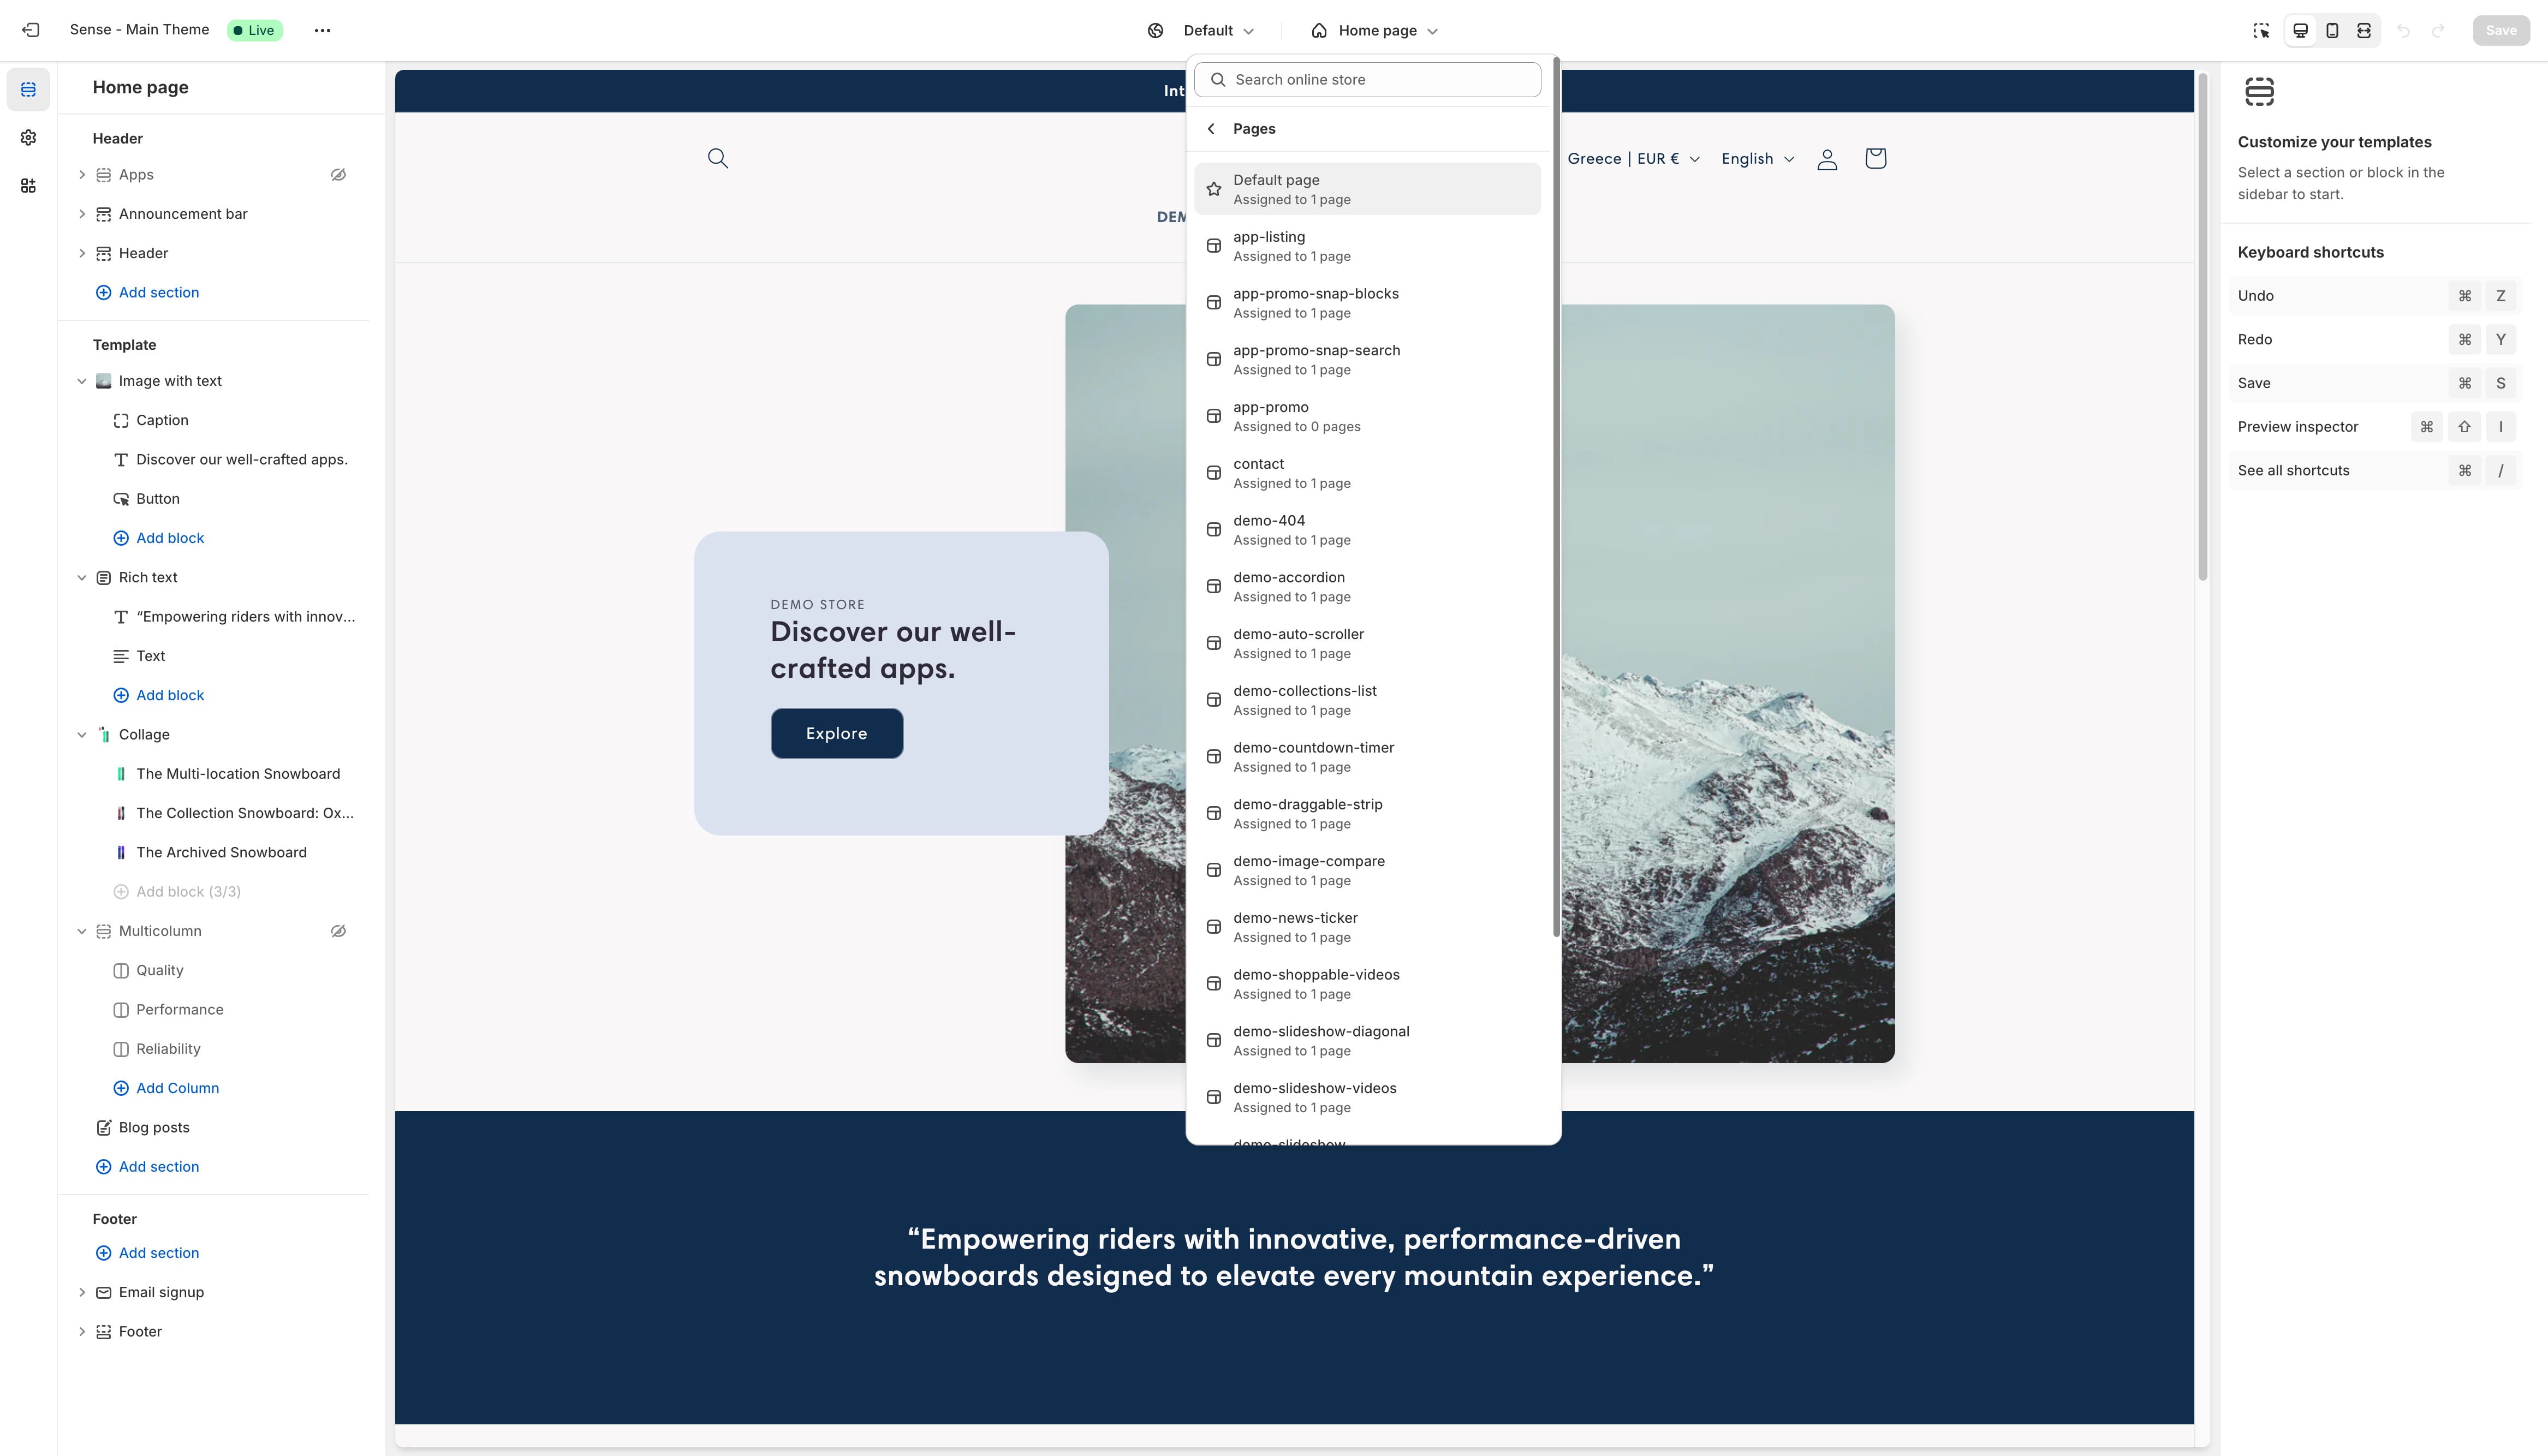
Task: Click the Explore button in preview
Action: [x=837, y=734]
